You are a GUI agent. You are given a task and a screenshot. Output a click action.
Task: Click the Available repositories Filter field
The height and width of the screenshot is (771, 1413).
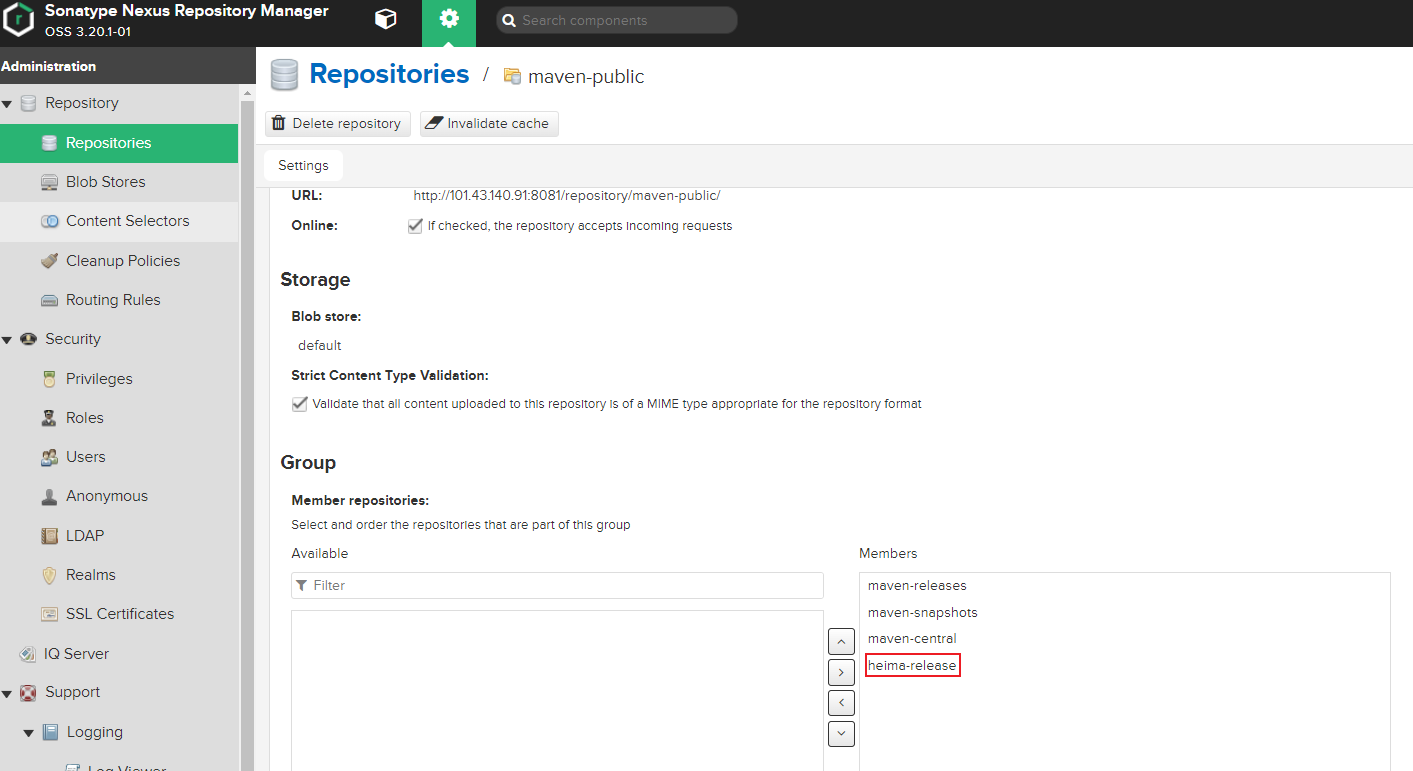[x=557, y=585]
